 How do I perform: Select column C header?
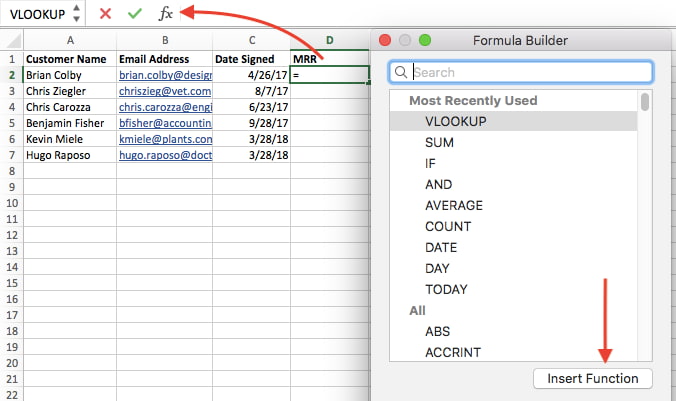coord(251,40)
